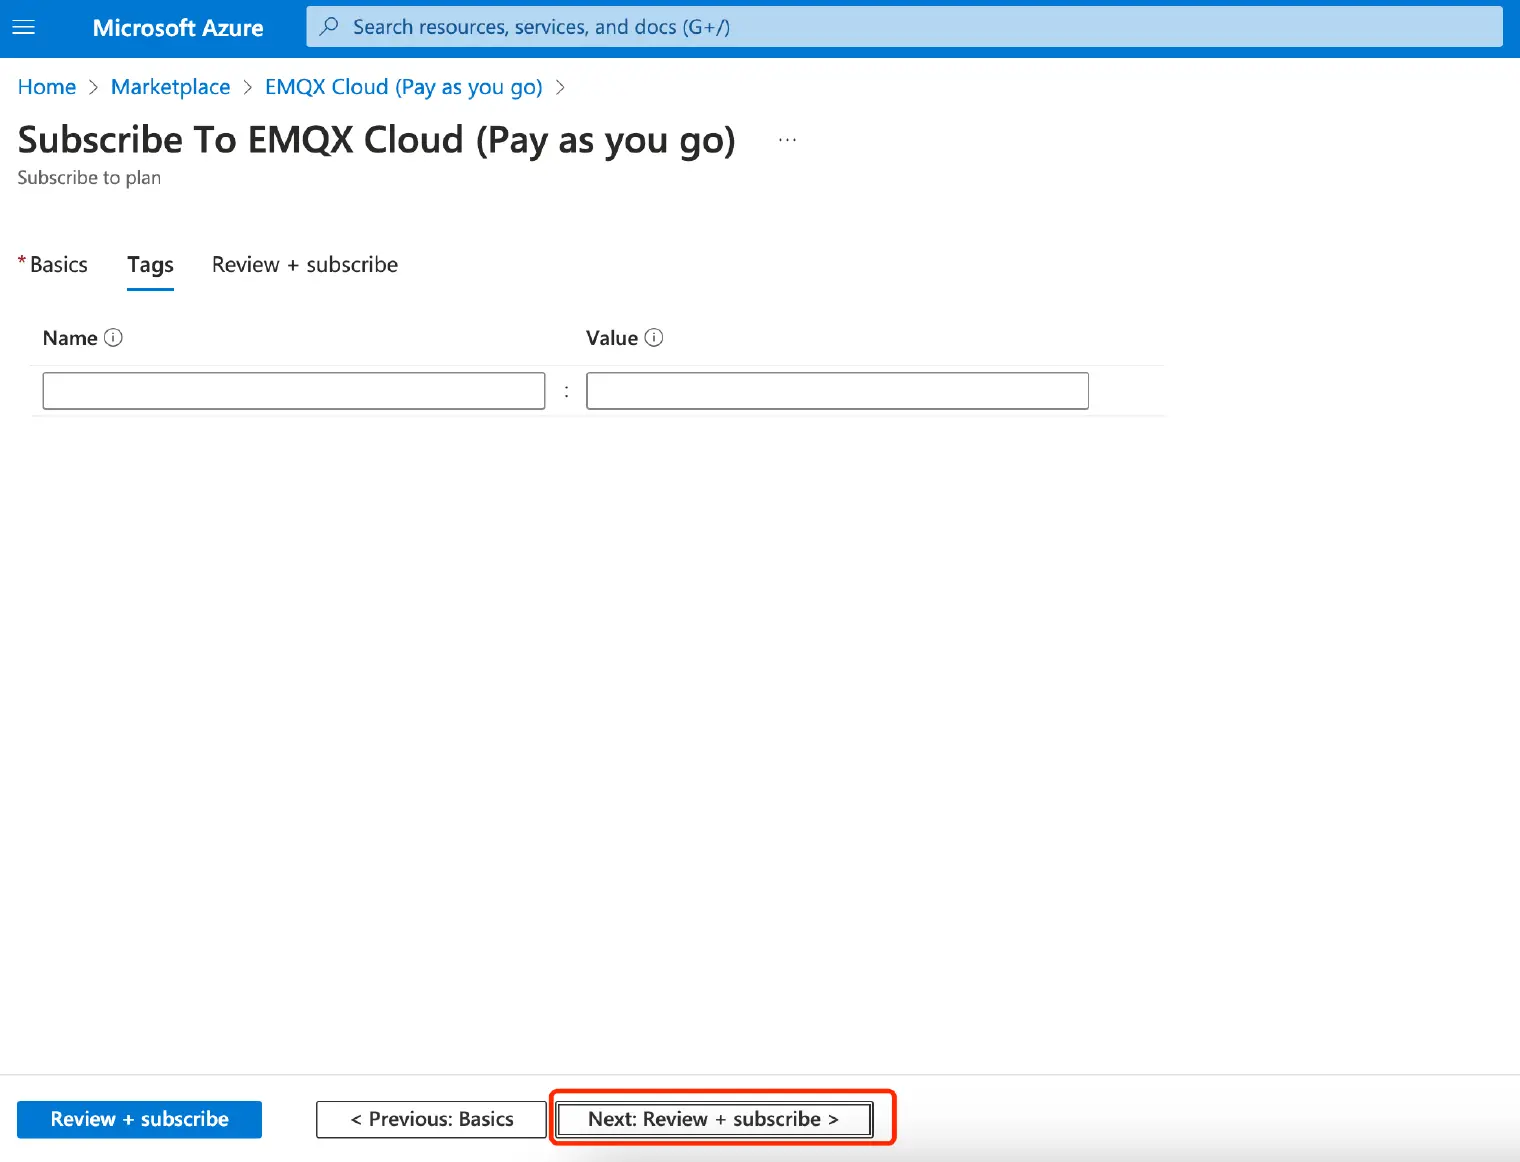Click the Value column header label
The height and width of the screenshot is (1162, 1520).
point(612,338)
